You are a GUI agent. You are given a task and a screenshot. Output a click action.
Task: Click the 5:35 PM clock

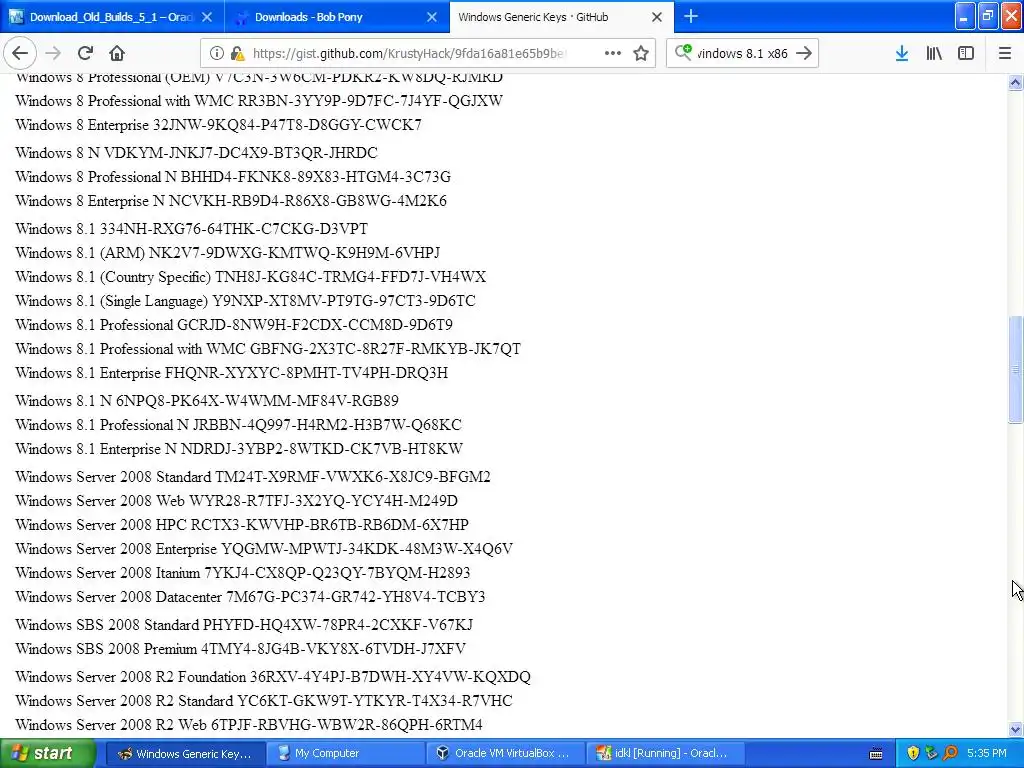point(987,754)
